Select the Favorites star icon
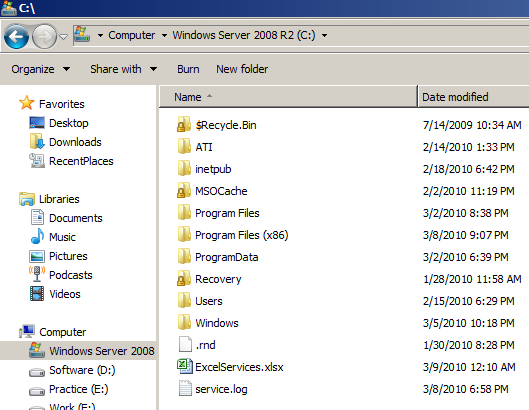529x410 pixels. click(x=27, y=103)
